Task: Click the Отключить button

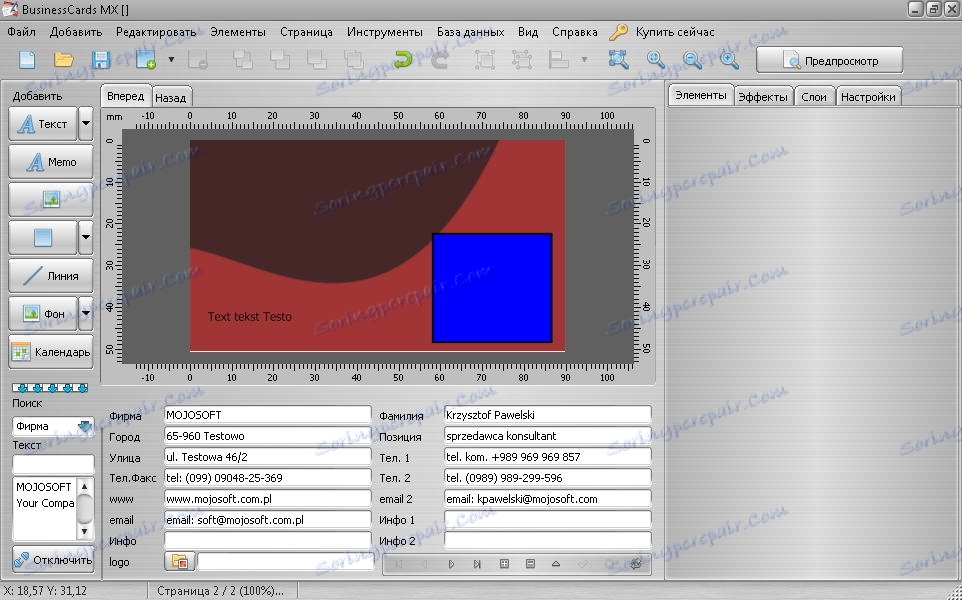Action: [52, 560]
